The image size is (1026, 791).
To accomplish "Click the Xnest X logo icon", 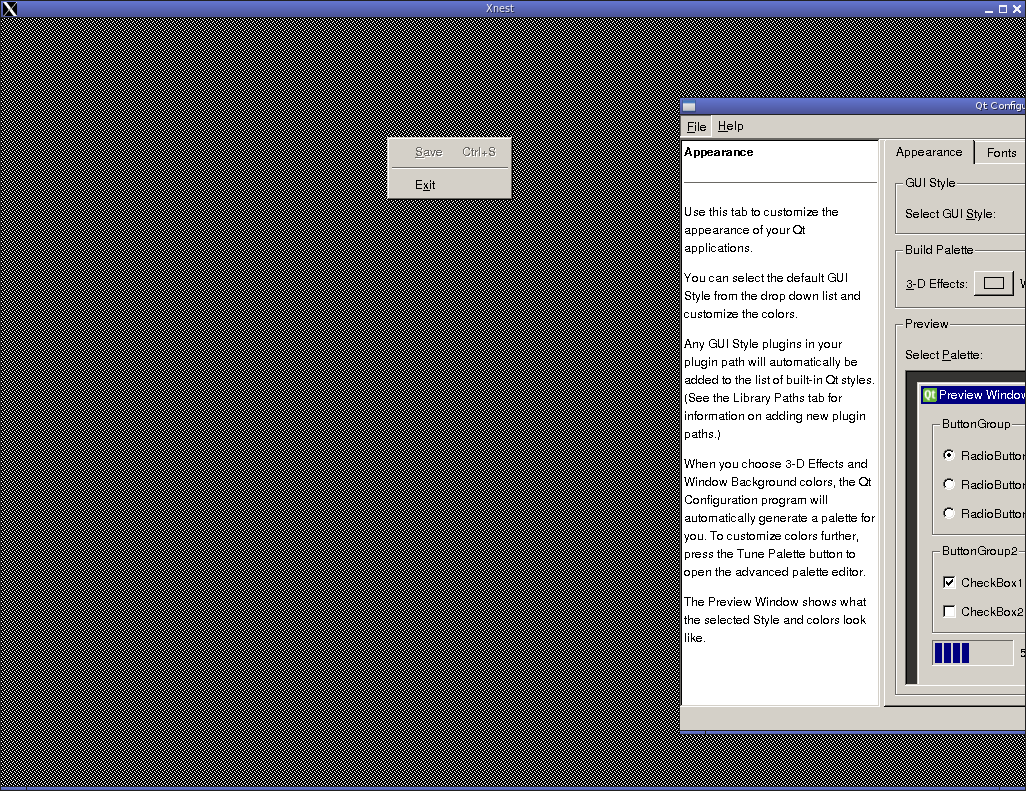I will pos(9,9).
